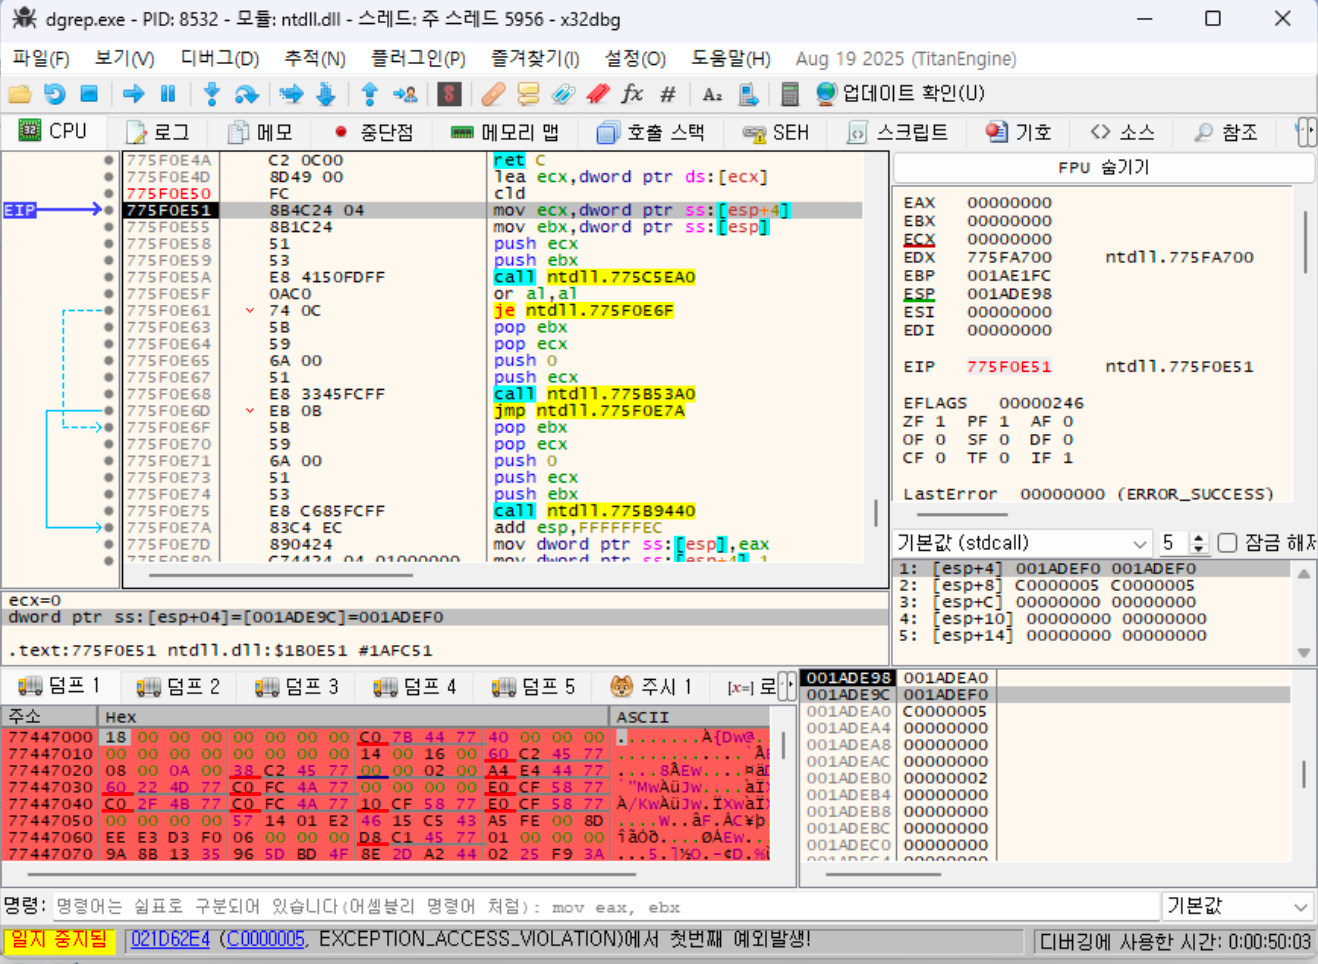Switch to the 메모리 맵 tab

click(505, 132)
